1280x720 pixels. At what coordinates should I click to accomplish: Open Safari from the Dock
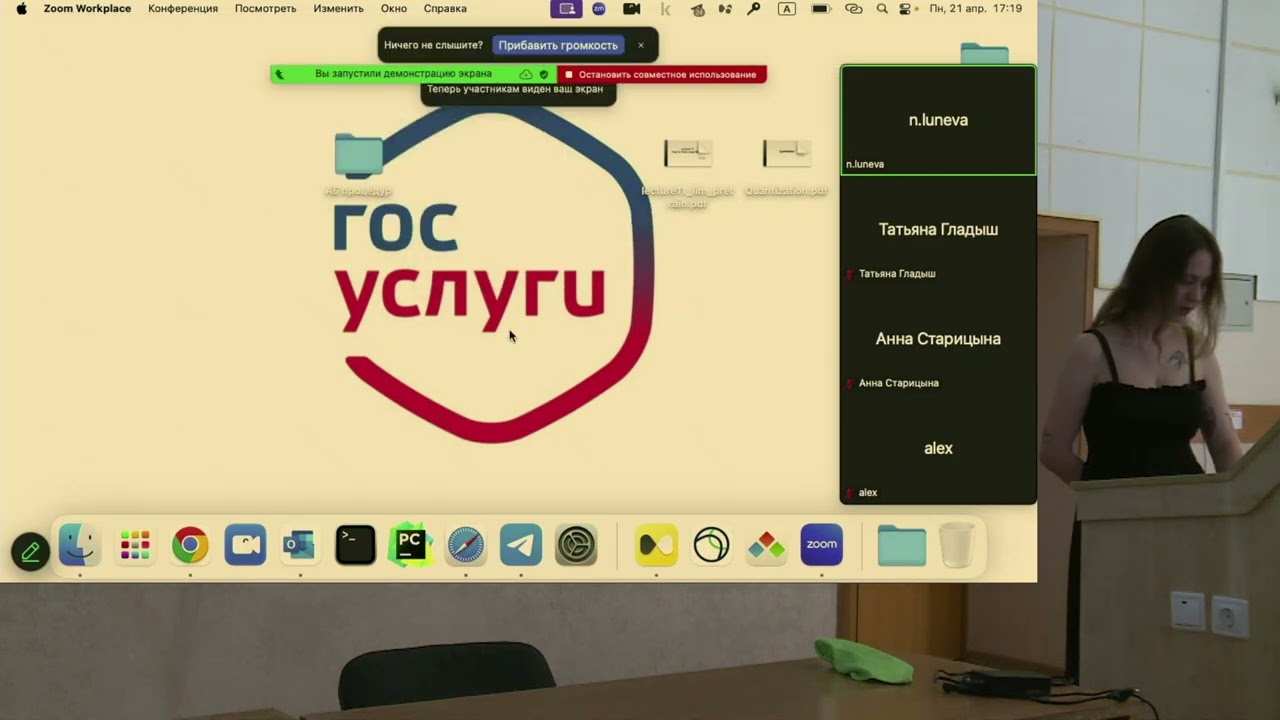pos(465,545)
